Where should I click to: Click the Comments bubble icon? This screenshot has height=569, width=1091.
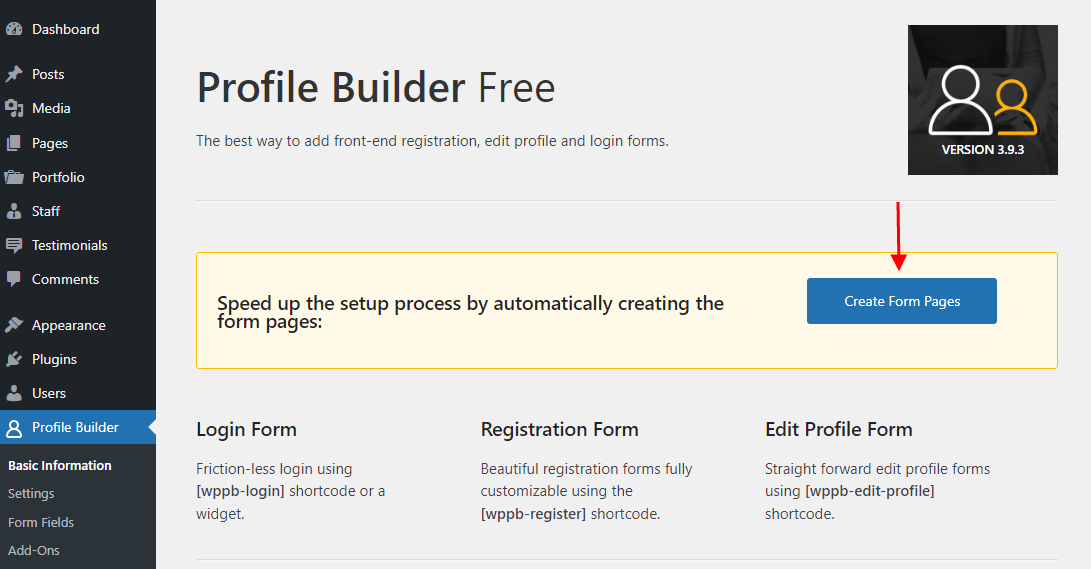click(14, 279)
